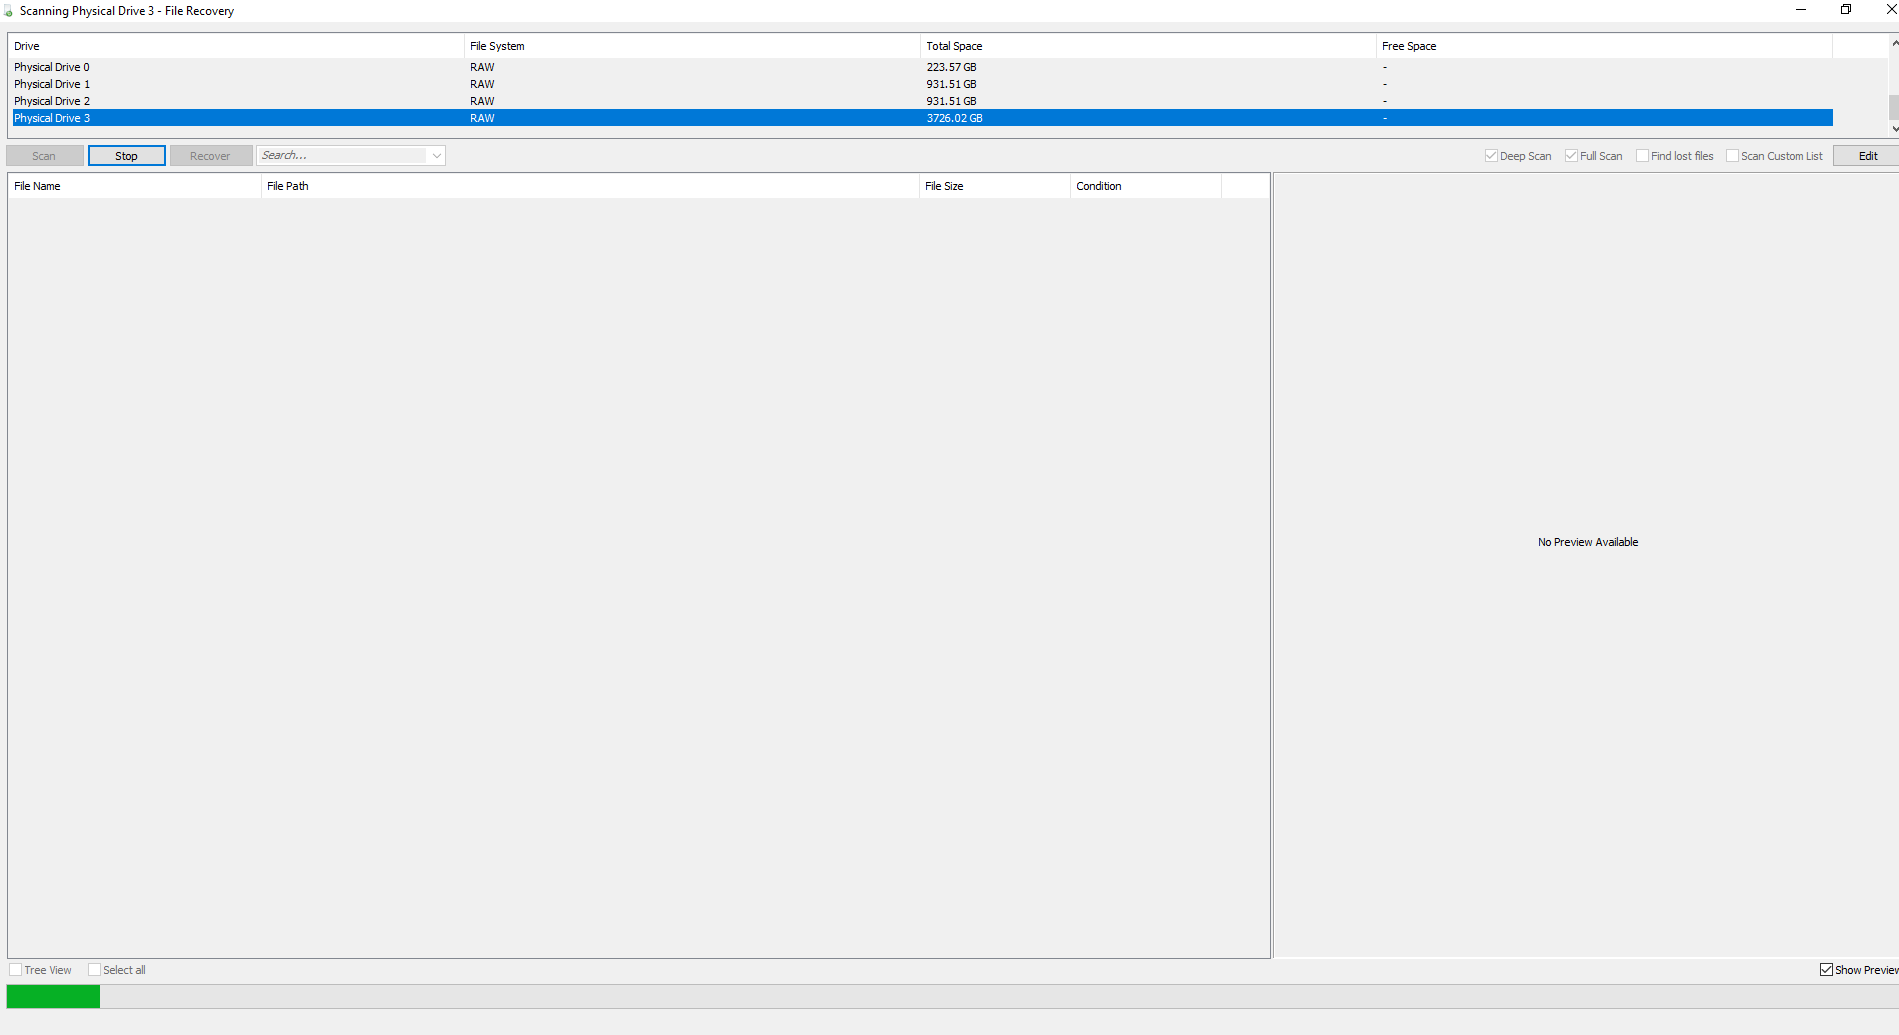This screenshot has height=1035, width=1899.
Task: Select Physical Drive 0 row
Action: coord(52,67)
